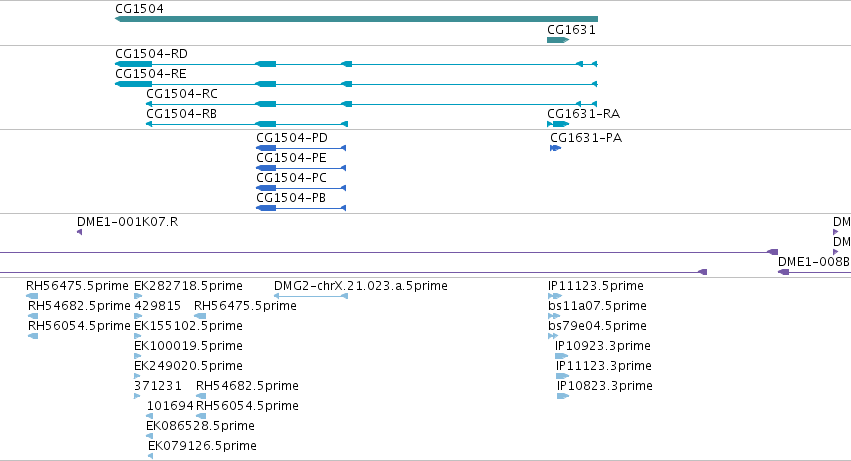Click the CG1631 gene arrow glyph

tap(558, 40)
